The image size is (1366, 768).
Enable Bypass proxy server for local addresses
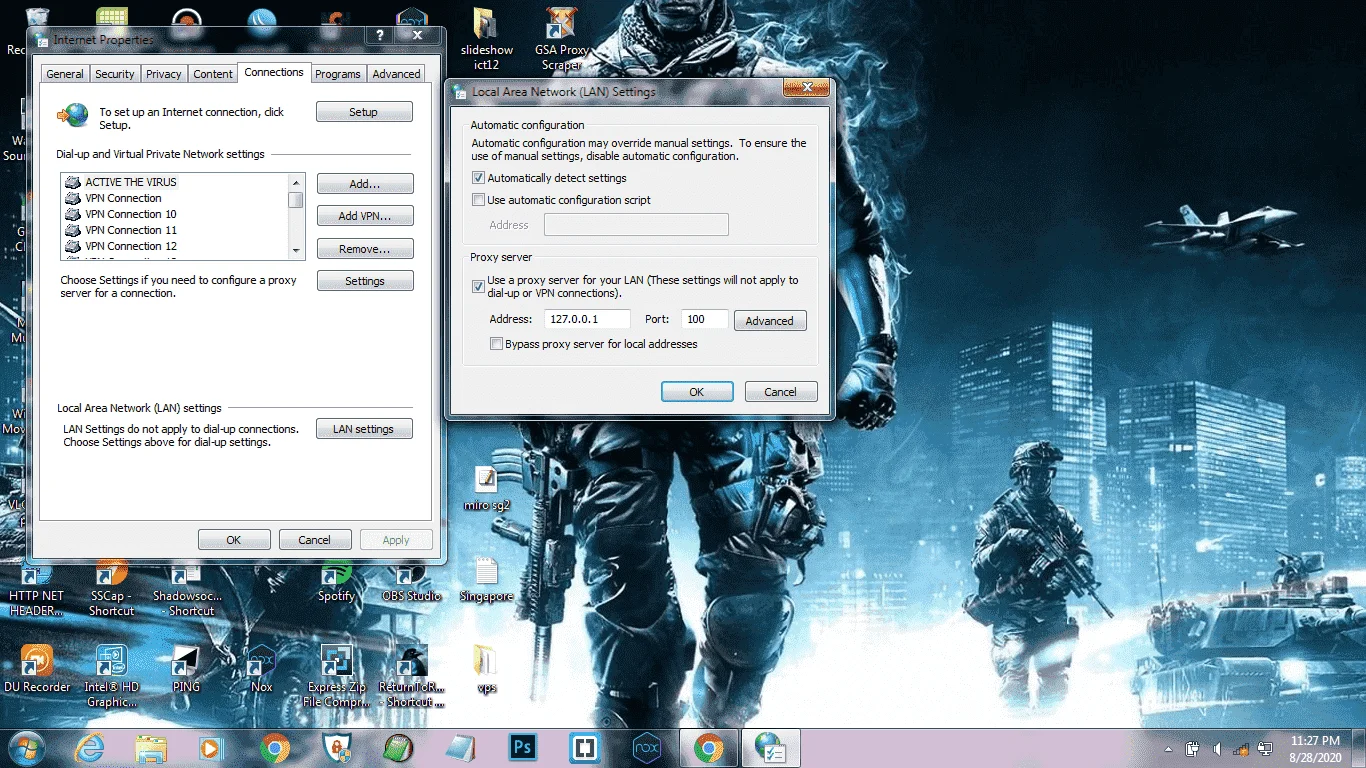(496, 344)
